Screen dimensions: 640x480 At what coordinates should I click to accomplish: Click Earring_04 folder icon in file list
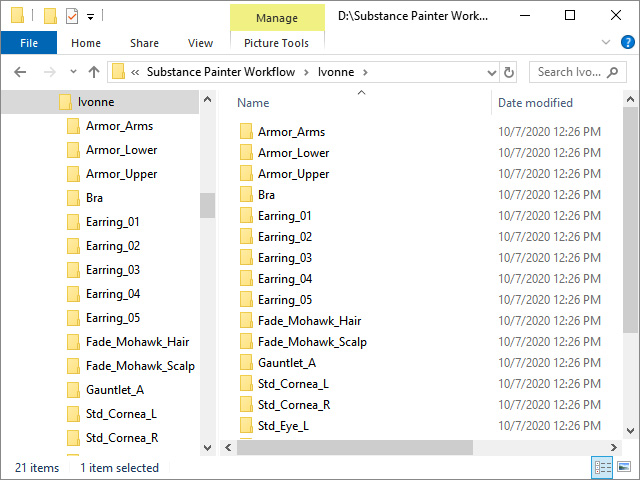point(246,279)
